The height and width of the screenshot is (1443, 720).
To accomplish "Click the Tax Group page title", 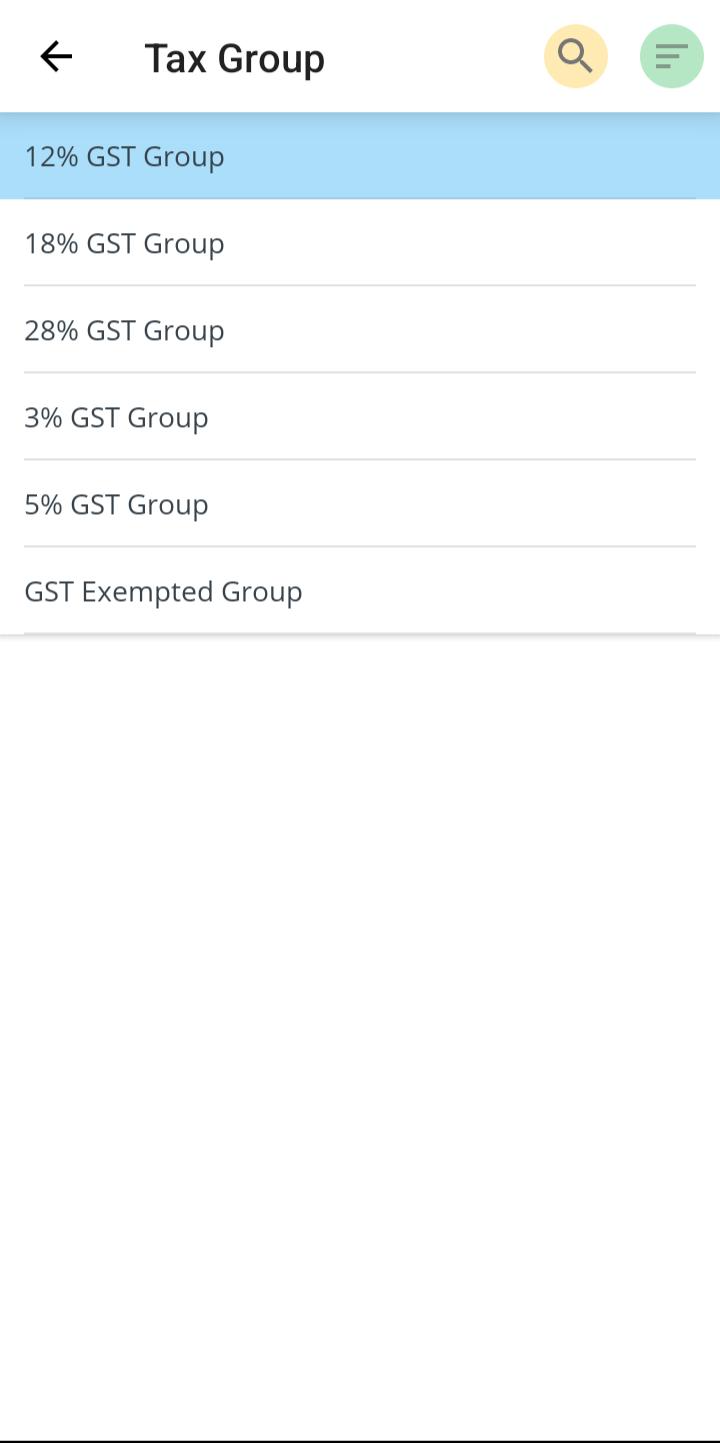I will 234,59.
